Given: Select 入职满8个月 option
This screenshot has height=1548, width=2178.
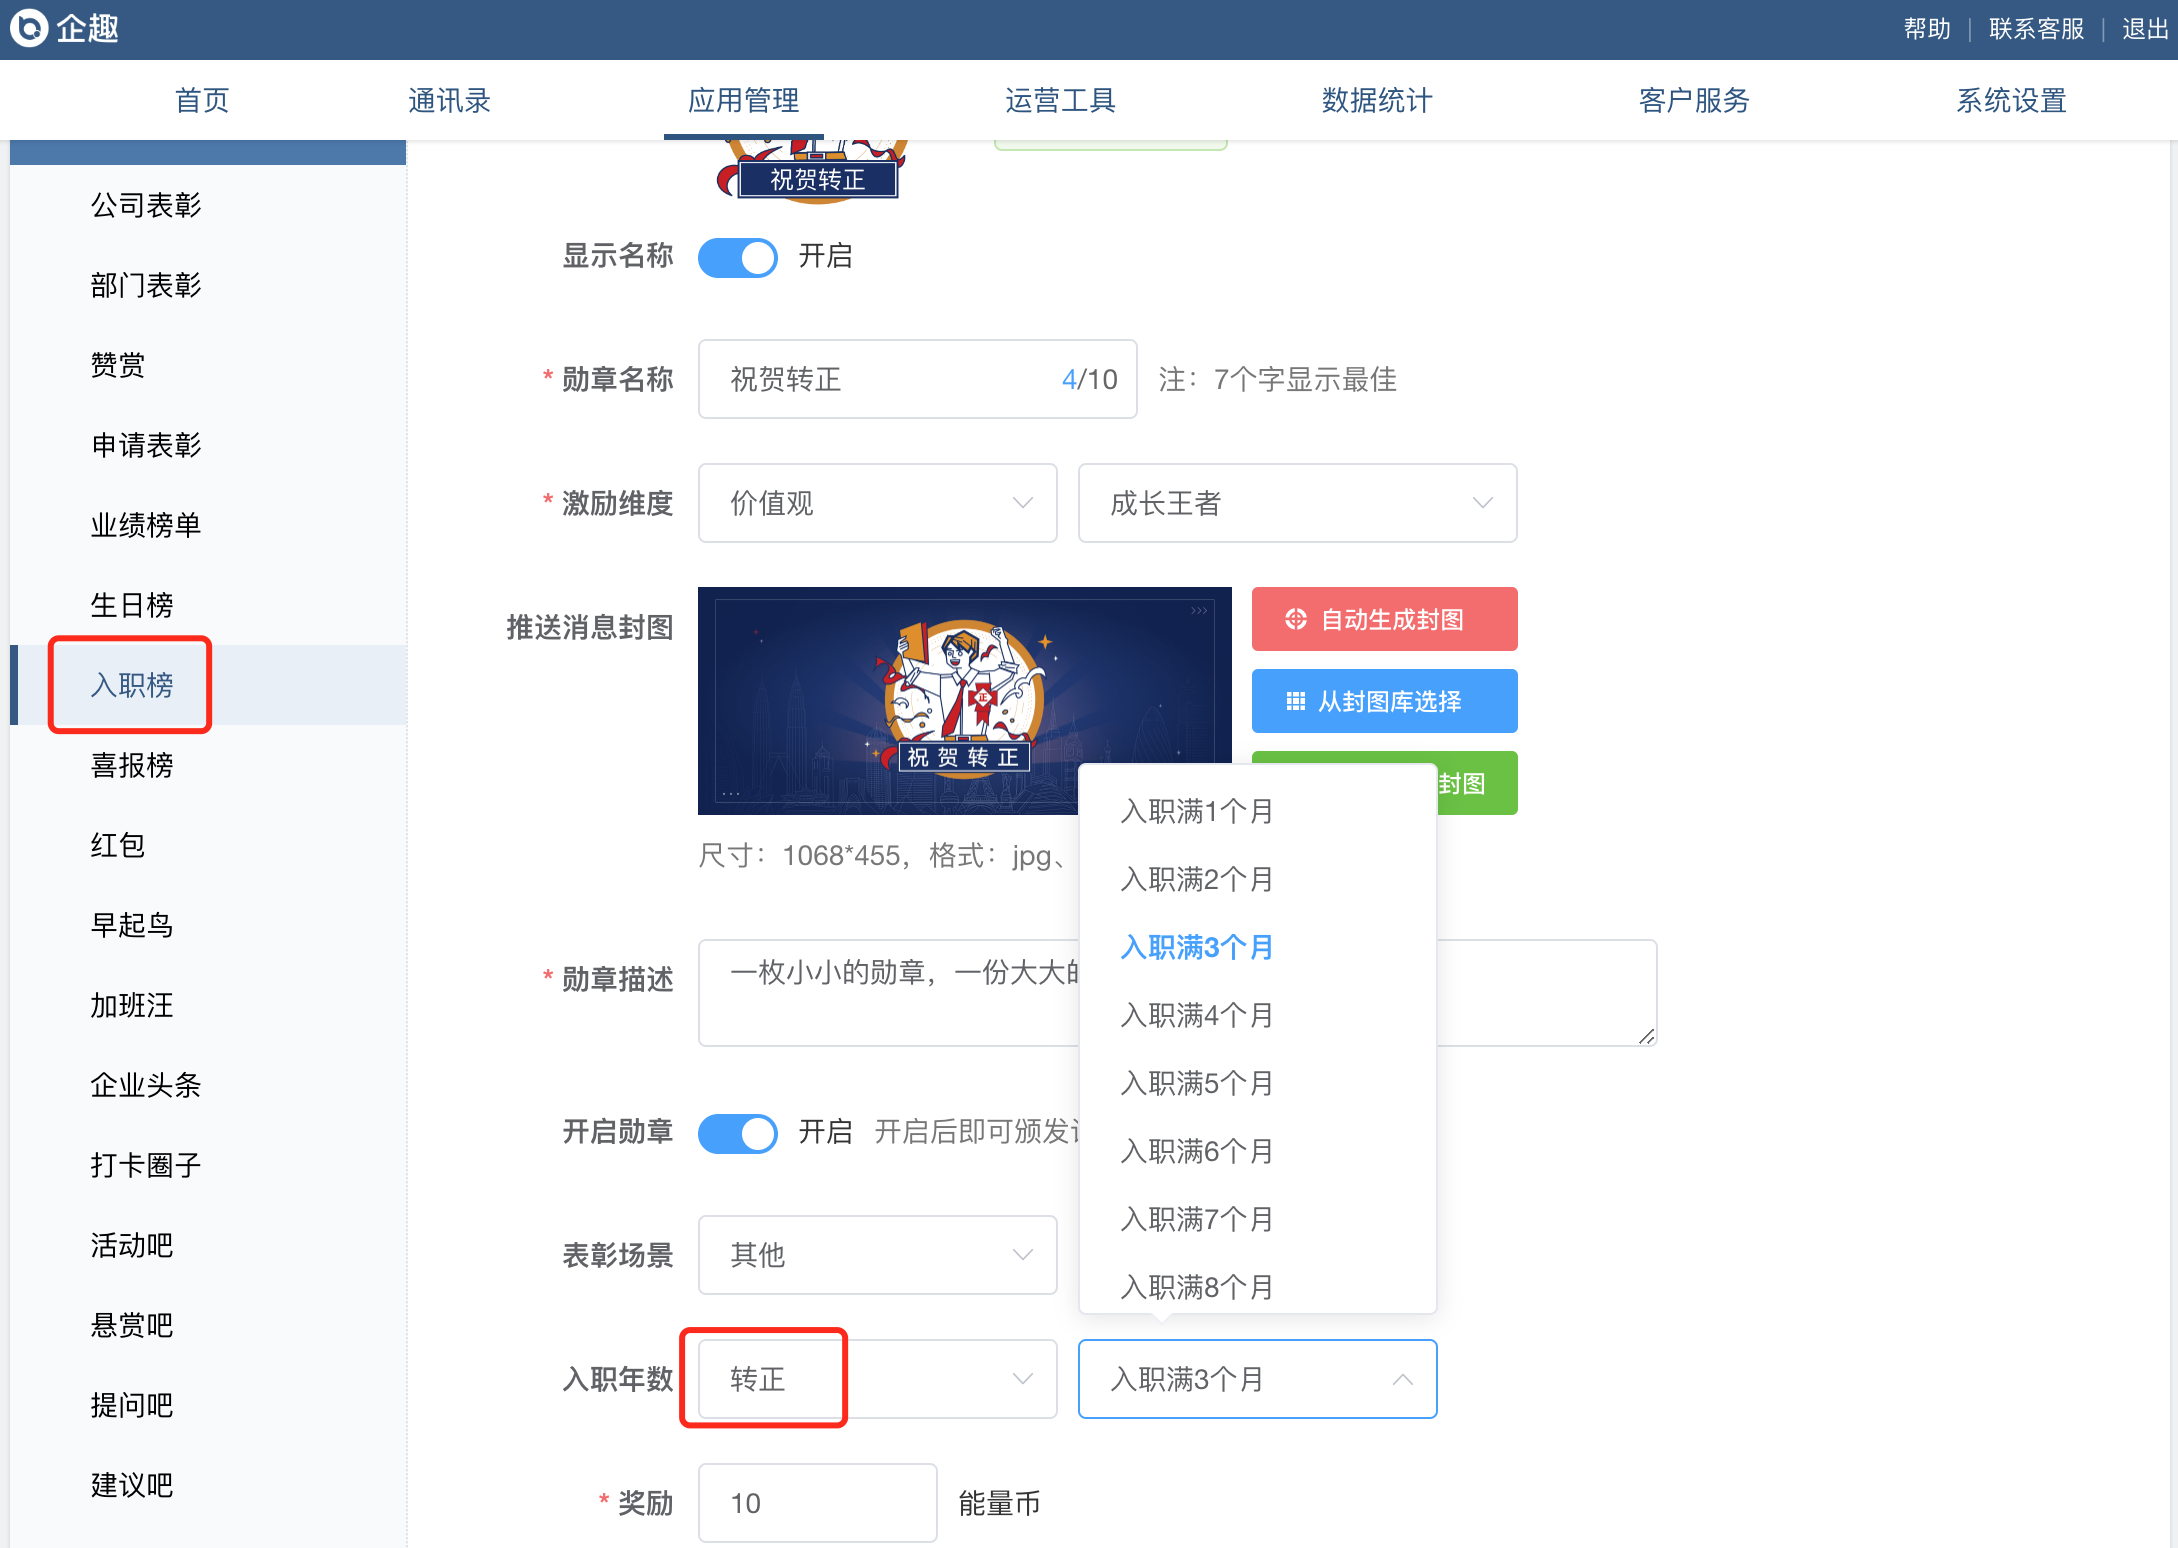Looking at the screenshot, I should [x=1257, y=1284].
